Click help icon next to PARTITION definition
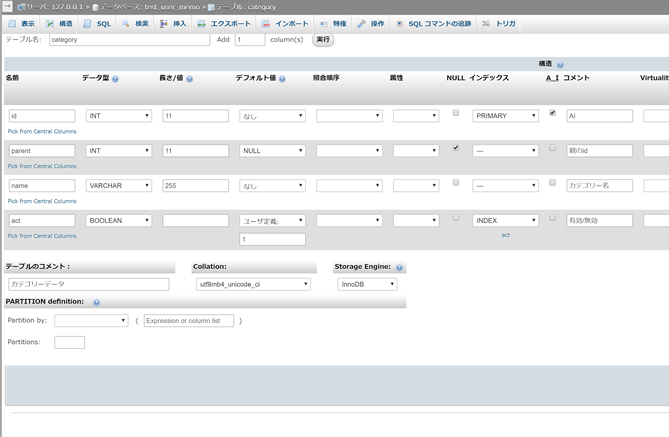This screenshot has height=437, width=669. click(x=96, y=303)
